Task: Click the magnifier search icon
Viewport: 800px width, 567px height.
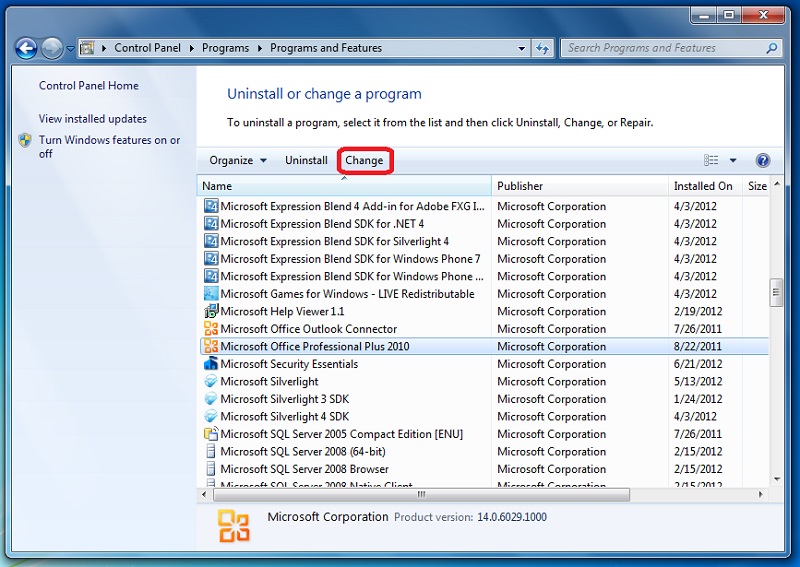Action: [772, 48]
